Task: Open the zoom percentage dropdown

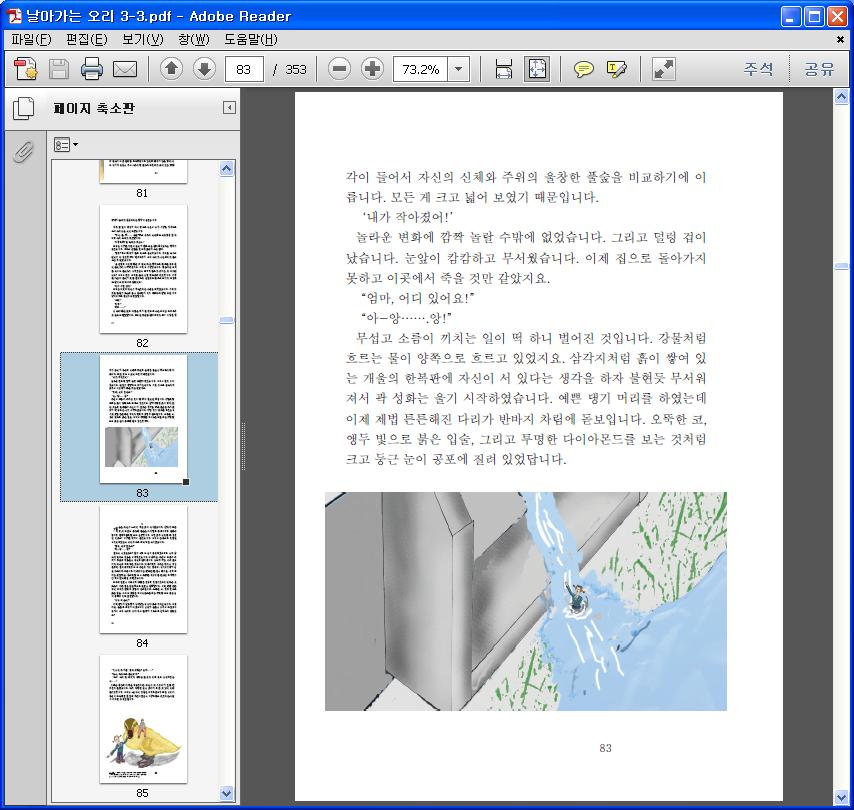Action: [459, 69]
